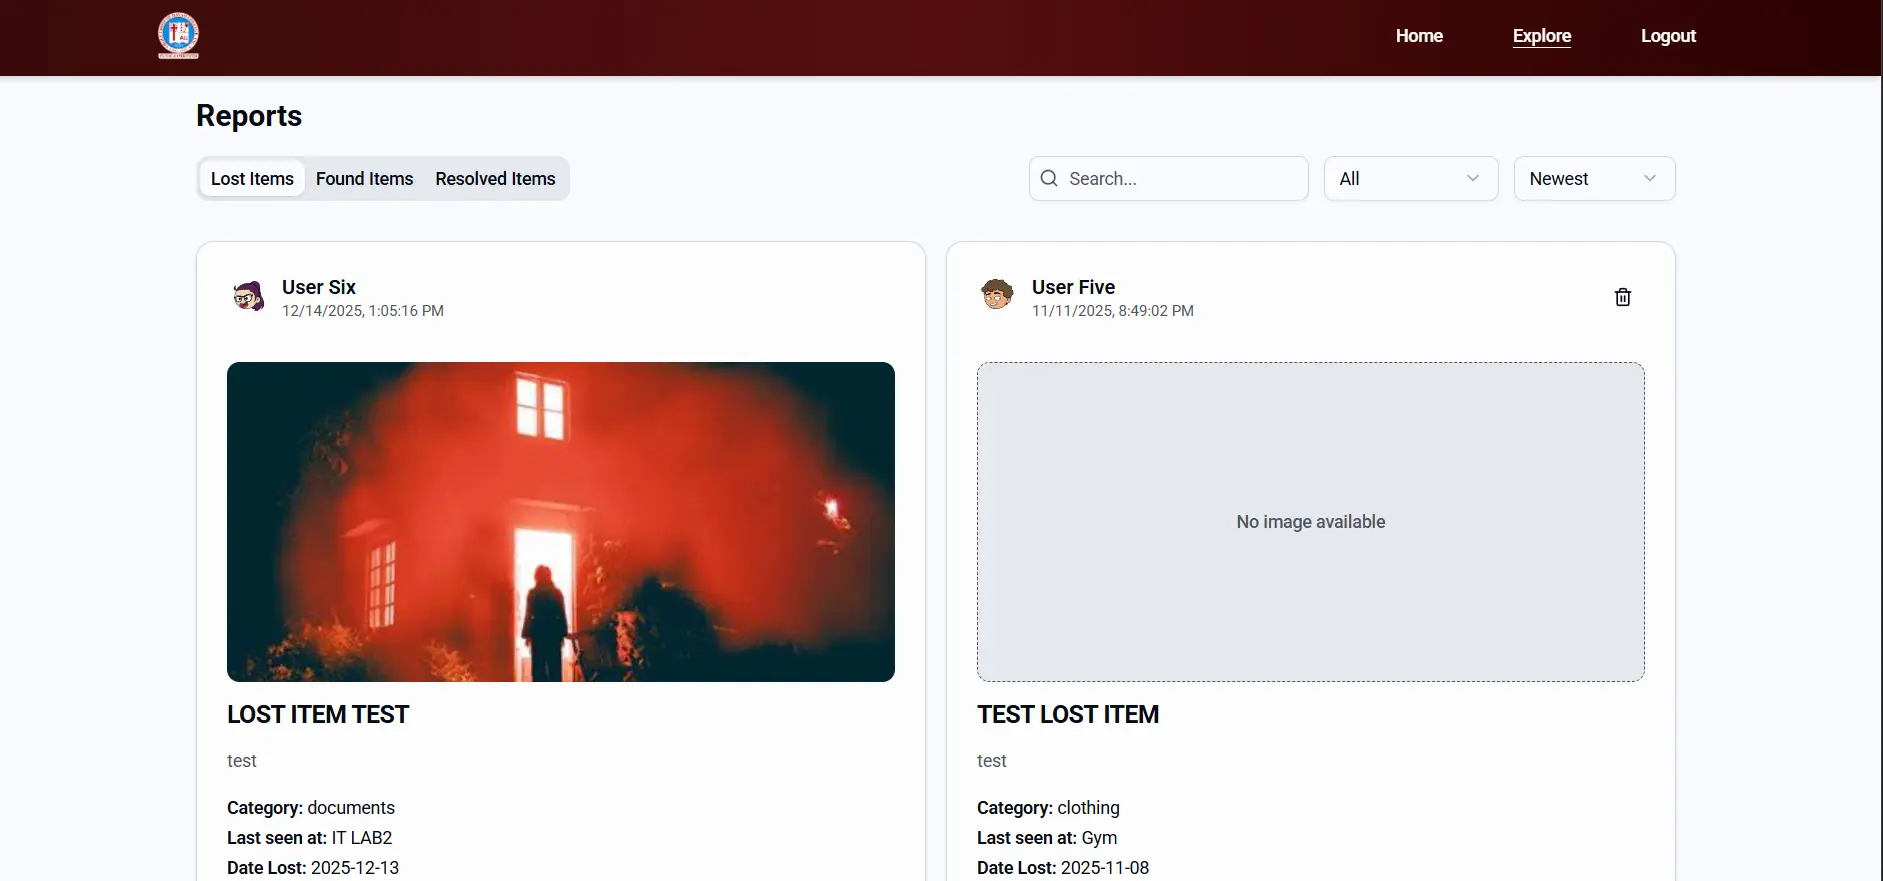Viewport: 1883px width, 881px height.
Task: Click User Five's avatar picture
Action: [x=997, y=294]
